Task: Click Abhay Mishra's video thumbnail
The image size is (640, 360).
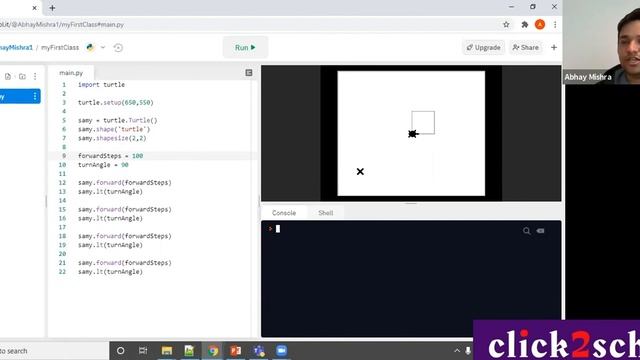Action: click(601, 42)
